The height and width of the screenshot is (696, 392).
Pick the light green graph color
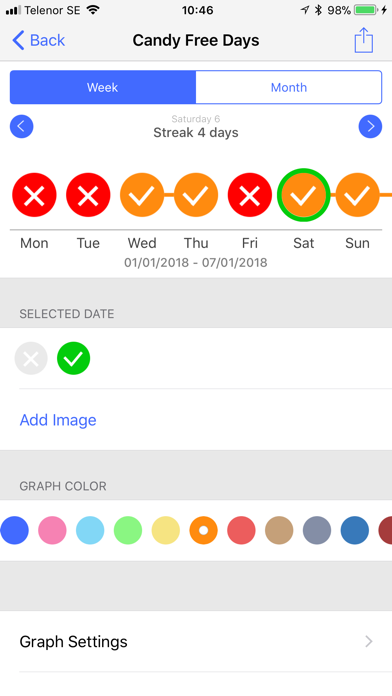point(128,530)
